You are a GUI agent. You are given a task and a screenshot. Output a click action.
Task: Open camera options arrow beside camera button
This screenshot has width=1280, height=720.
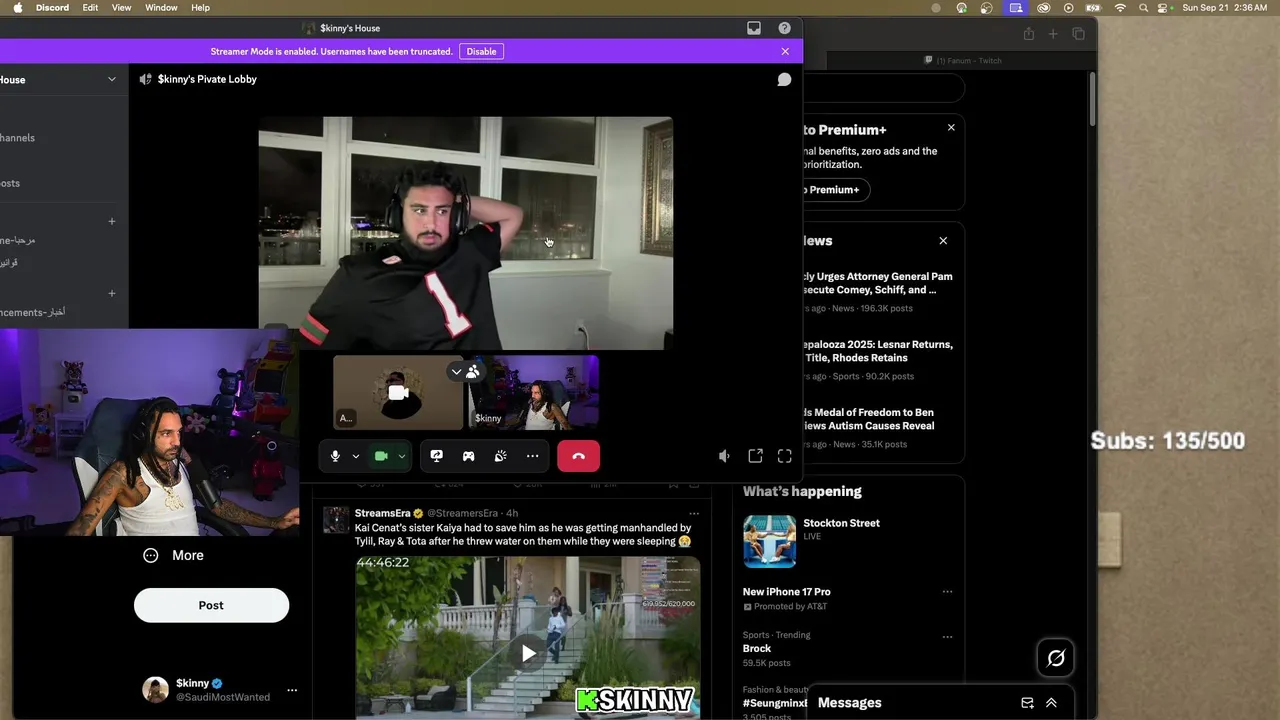pyautogui.click(x=401, y=456)
